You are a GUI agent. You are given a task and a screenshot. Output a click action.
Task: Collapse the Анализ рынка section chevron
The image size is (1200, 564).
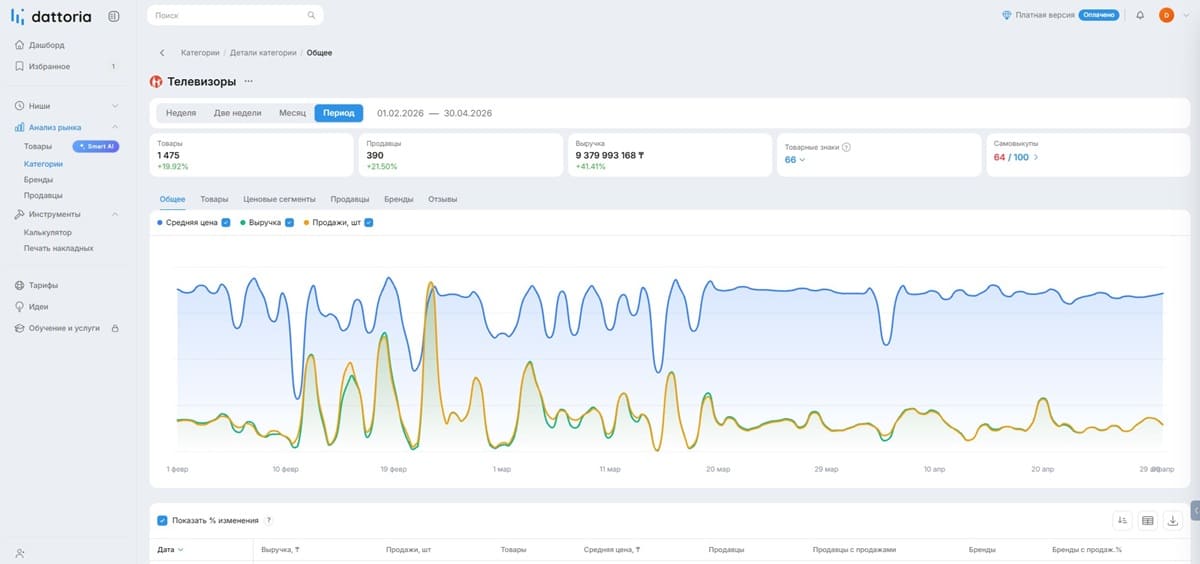115,127
